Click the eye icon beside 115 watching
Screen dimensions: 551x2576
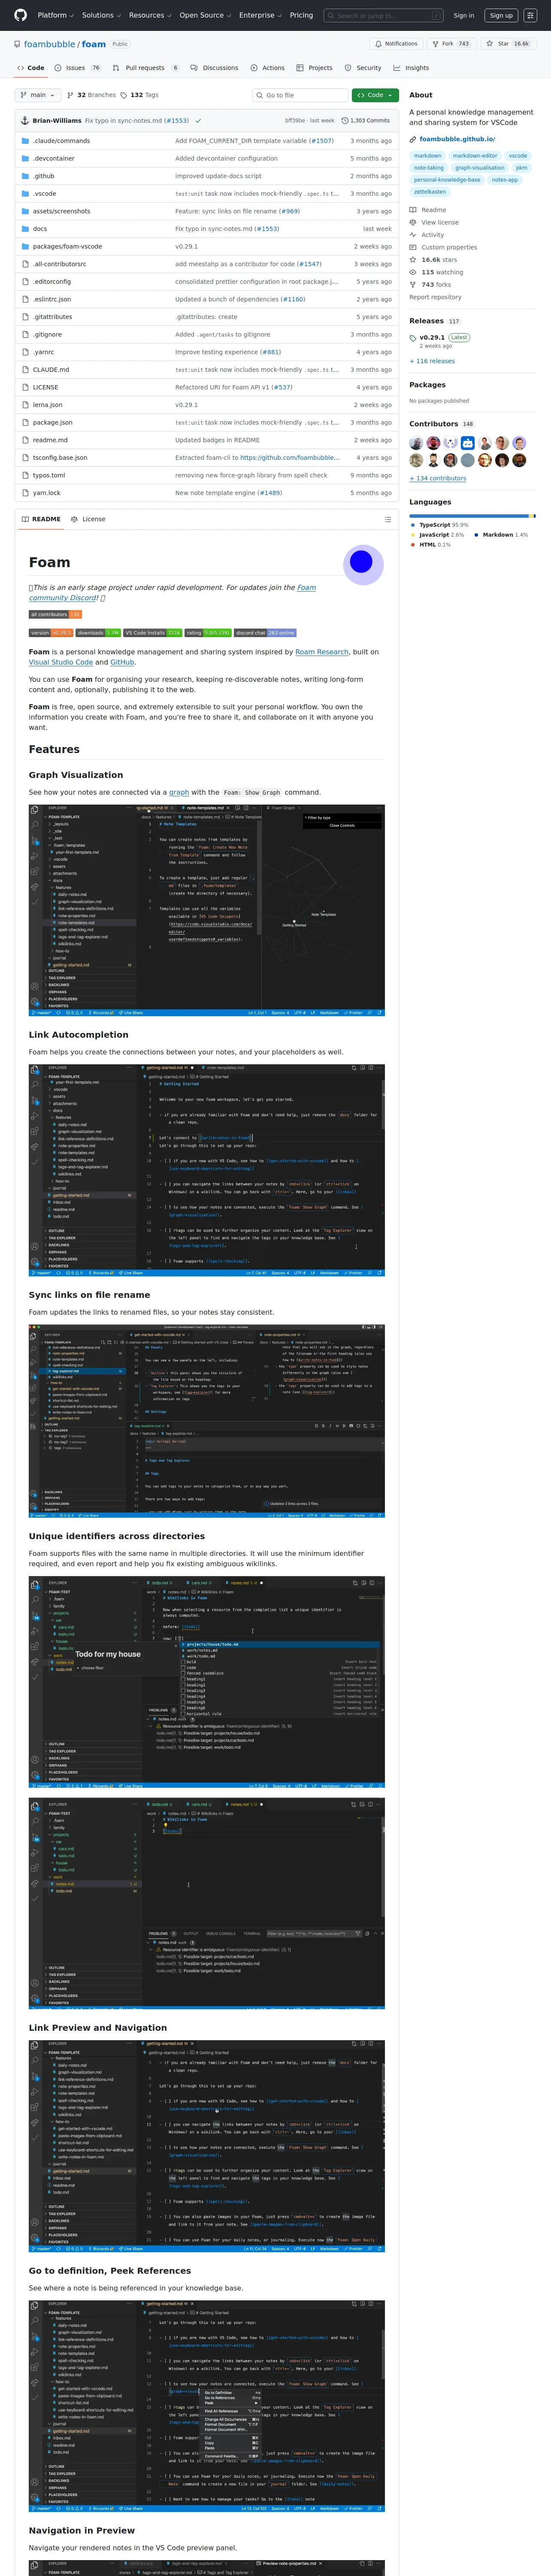(x=413, y=272)
